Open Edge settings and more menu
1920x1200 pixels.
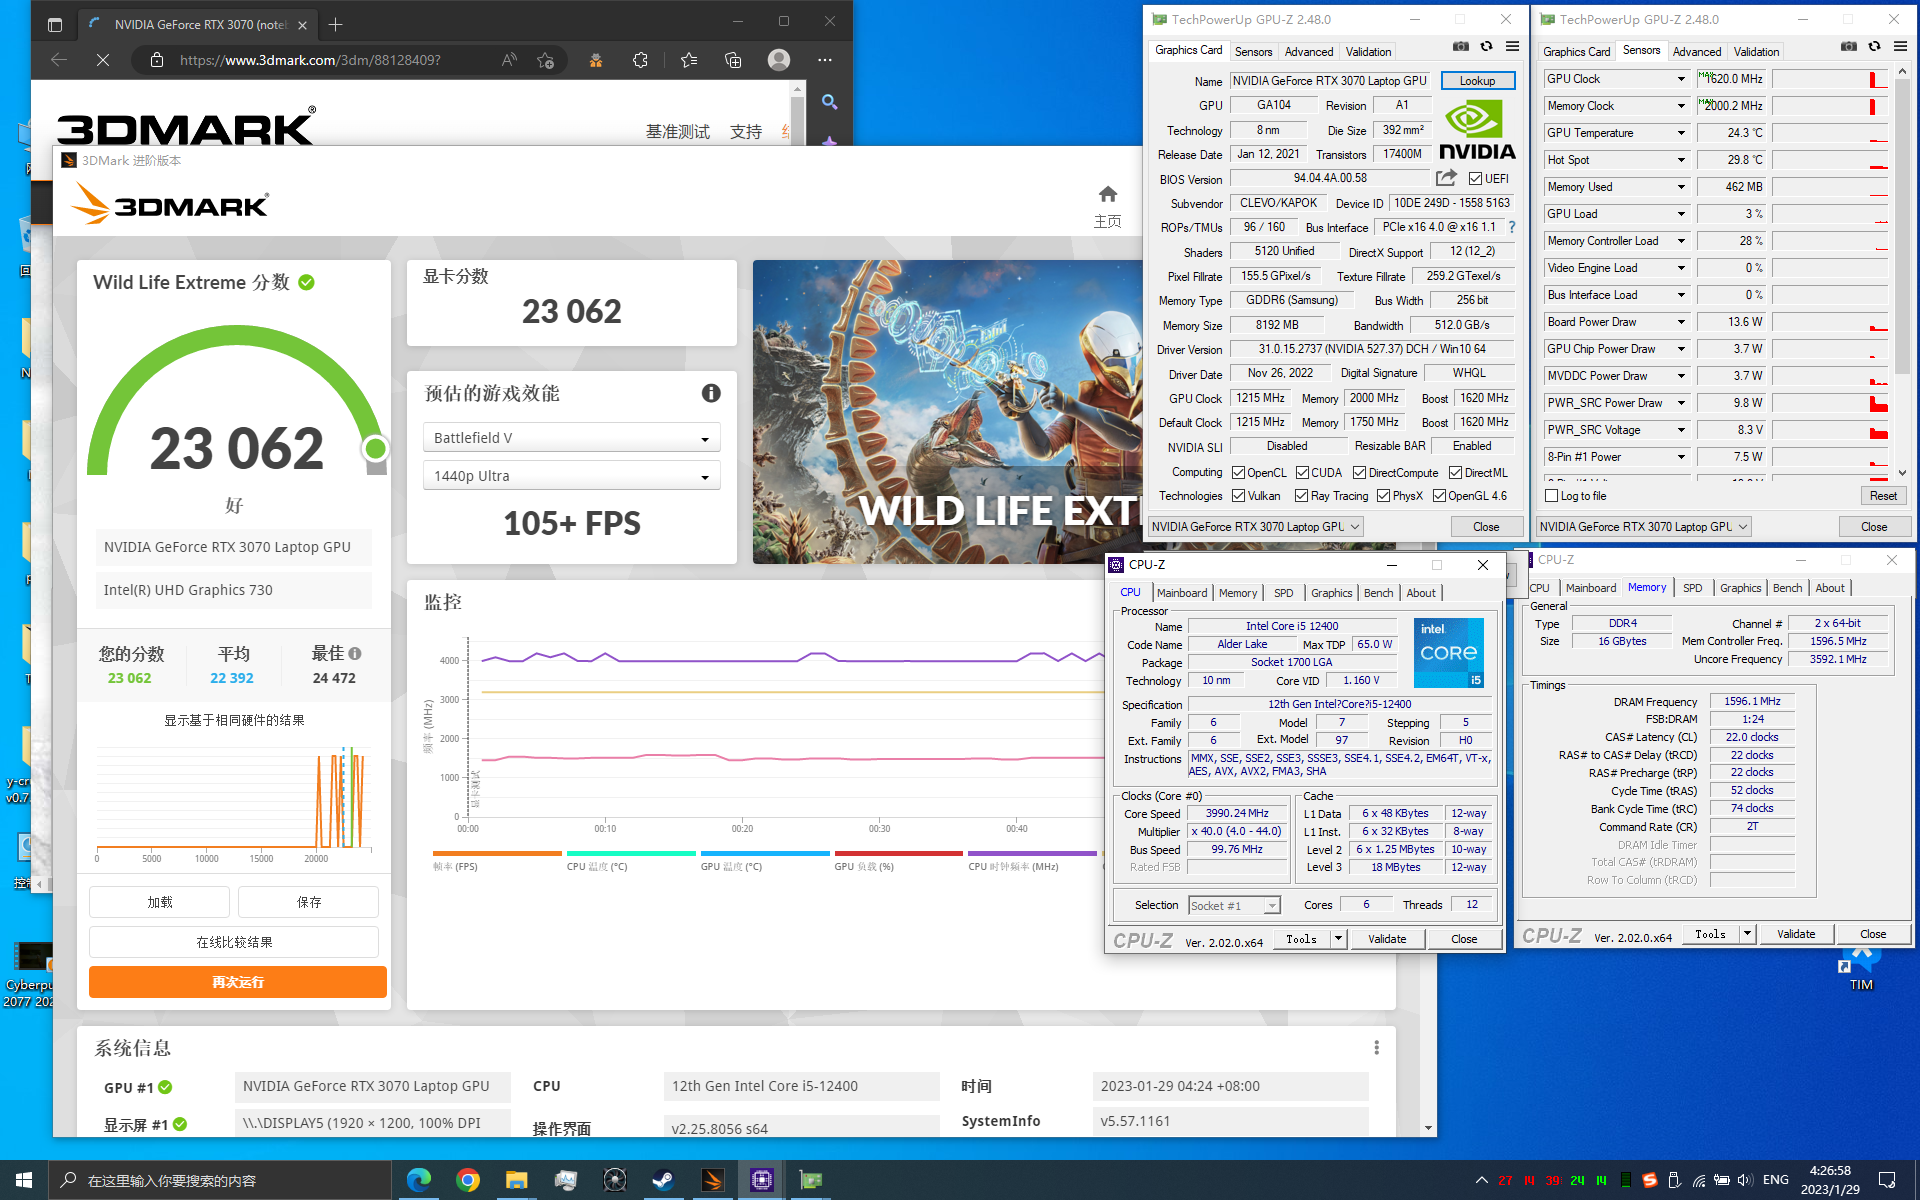coord(825,60)
